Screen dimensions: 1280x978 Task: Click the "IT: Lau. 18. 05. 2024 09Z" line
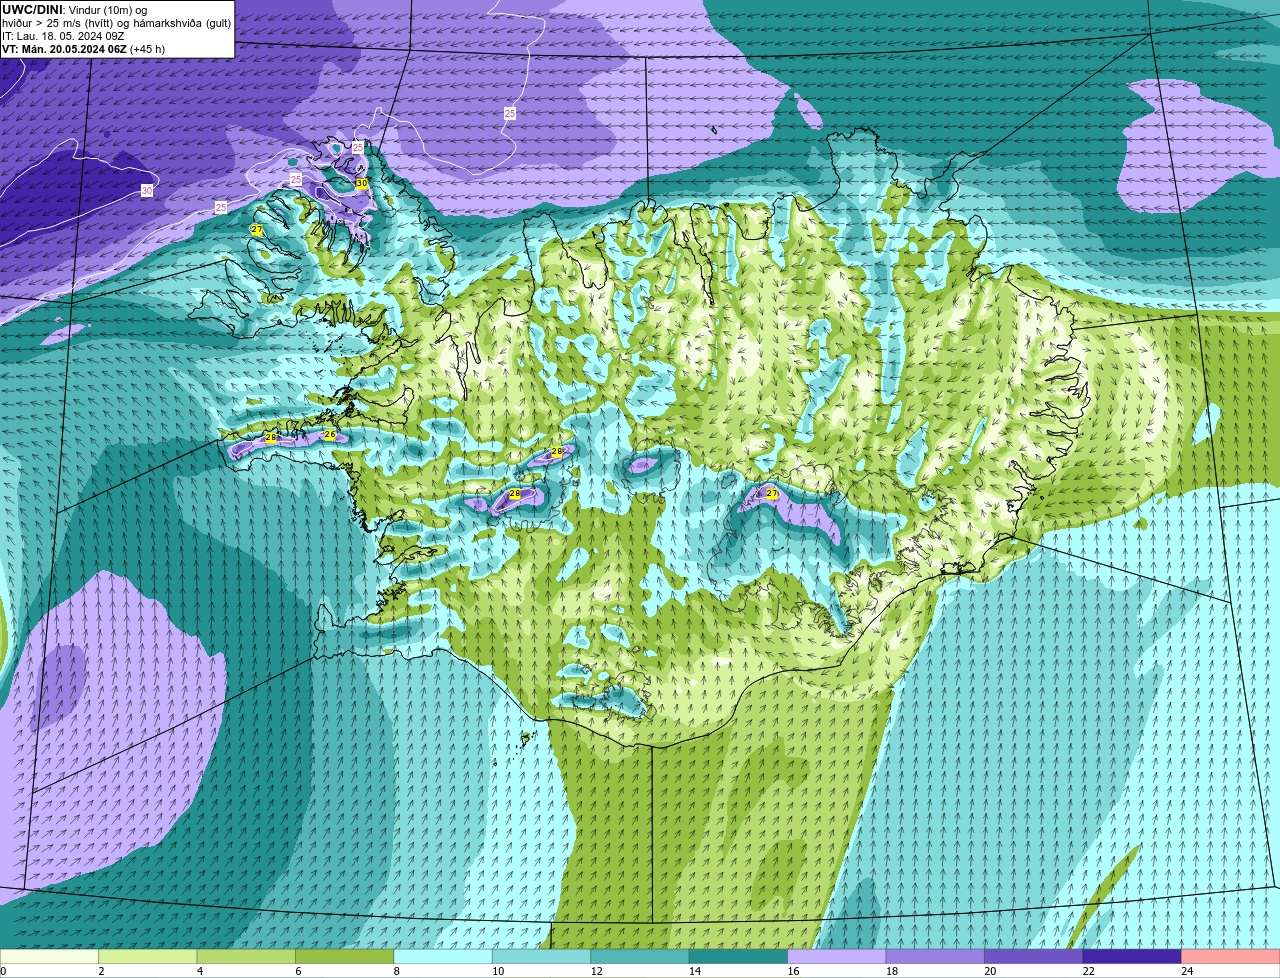pos(63,36)
